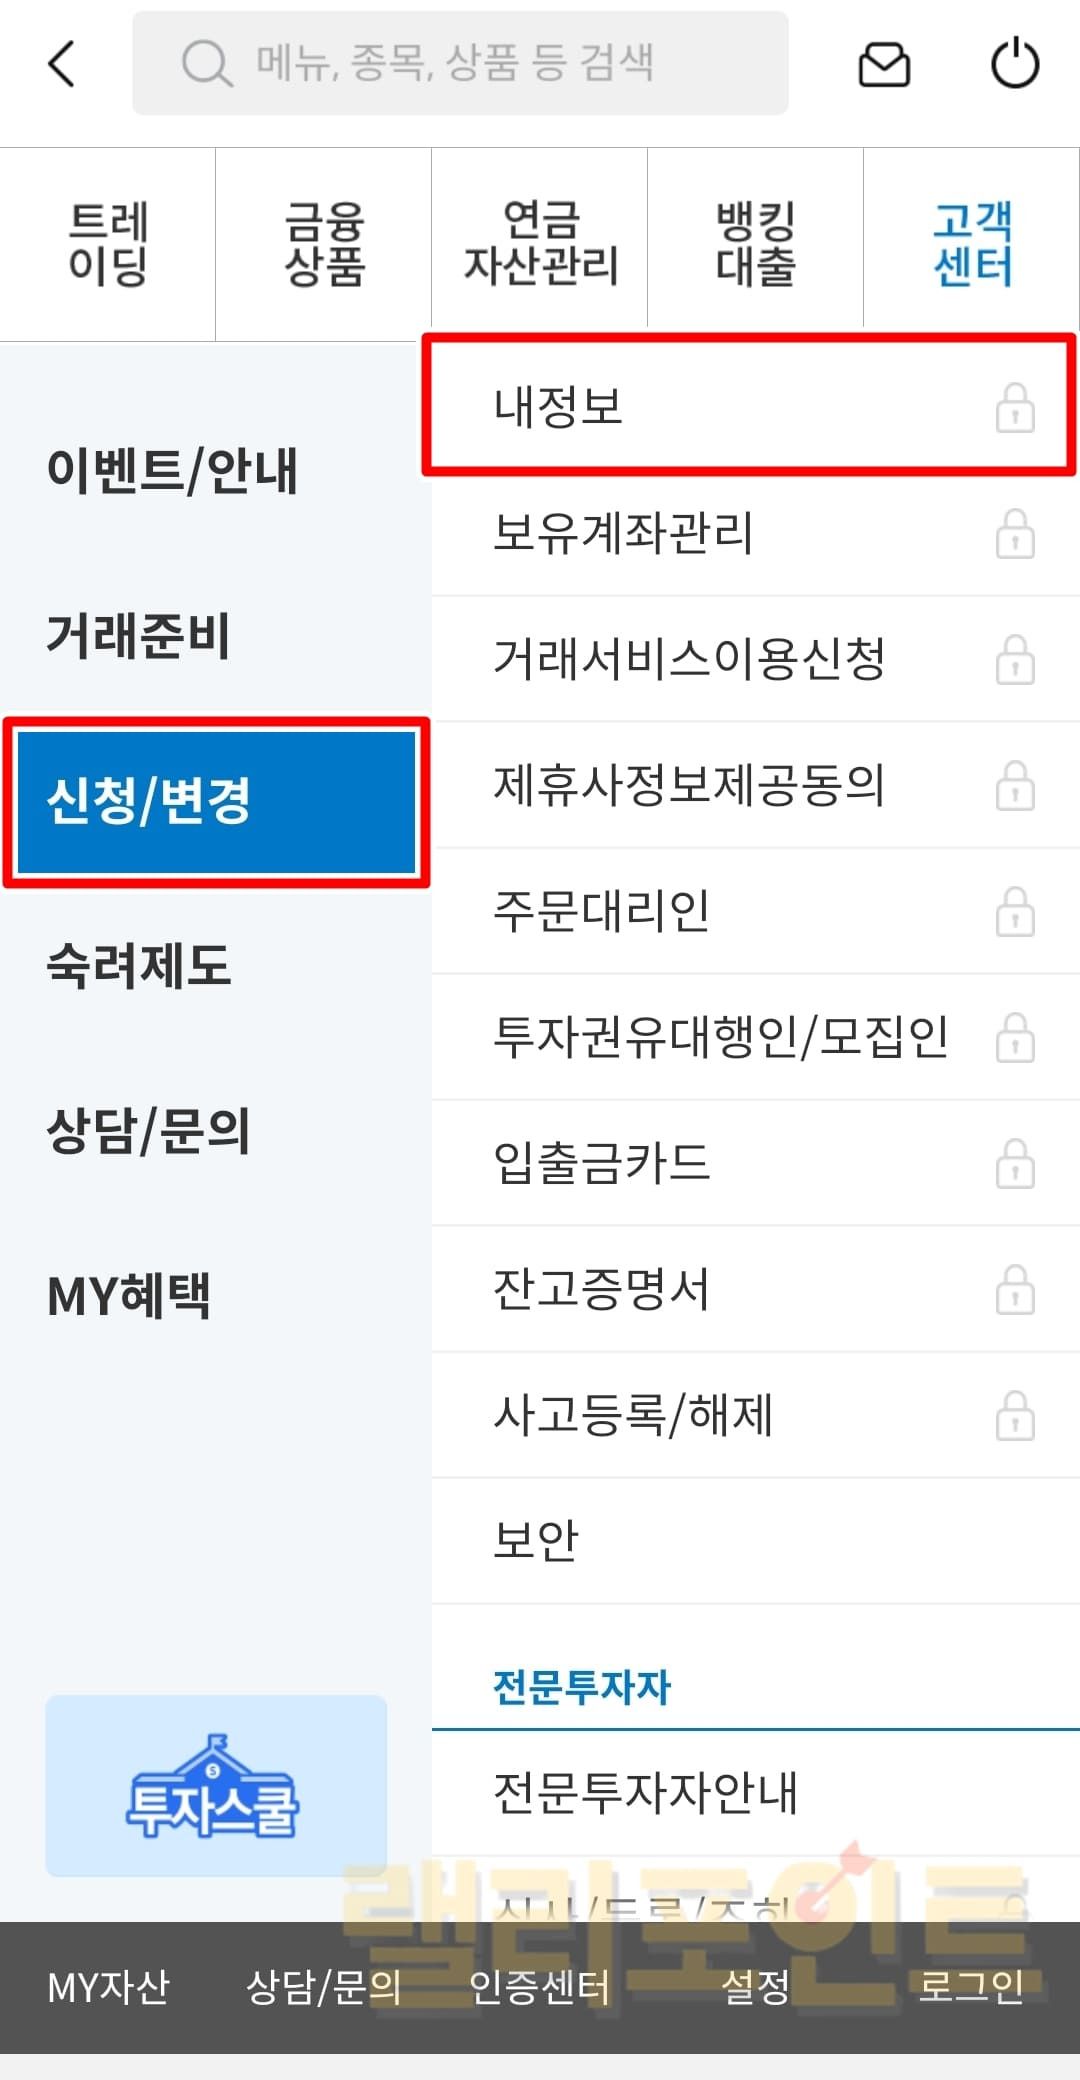The height and width of the screenshot is (2080, 1080).
Task: Tap the lock icon beside 잔고증명서
Action: [1015, 1289]
